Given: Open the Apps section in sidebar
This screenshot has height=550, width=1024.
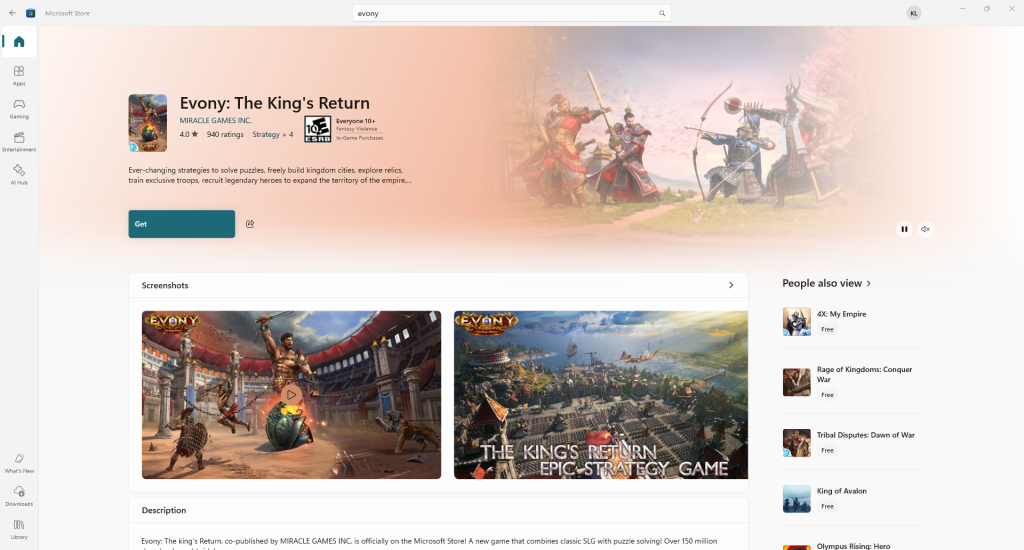Looking at the screenshot, I should click(19, 75).
